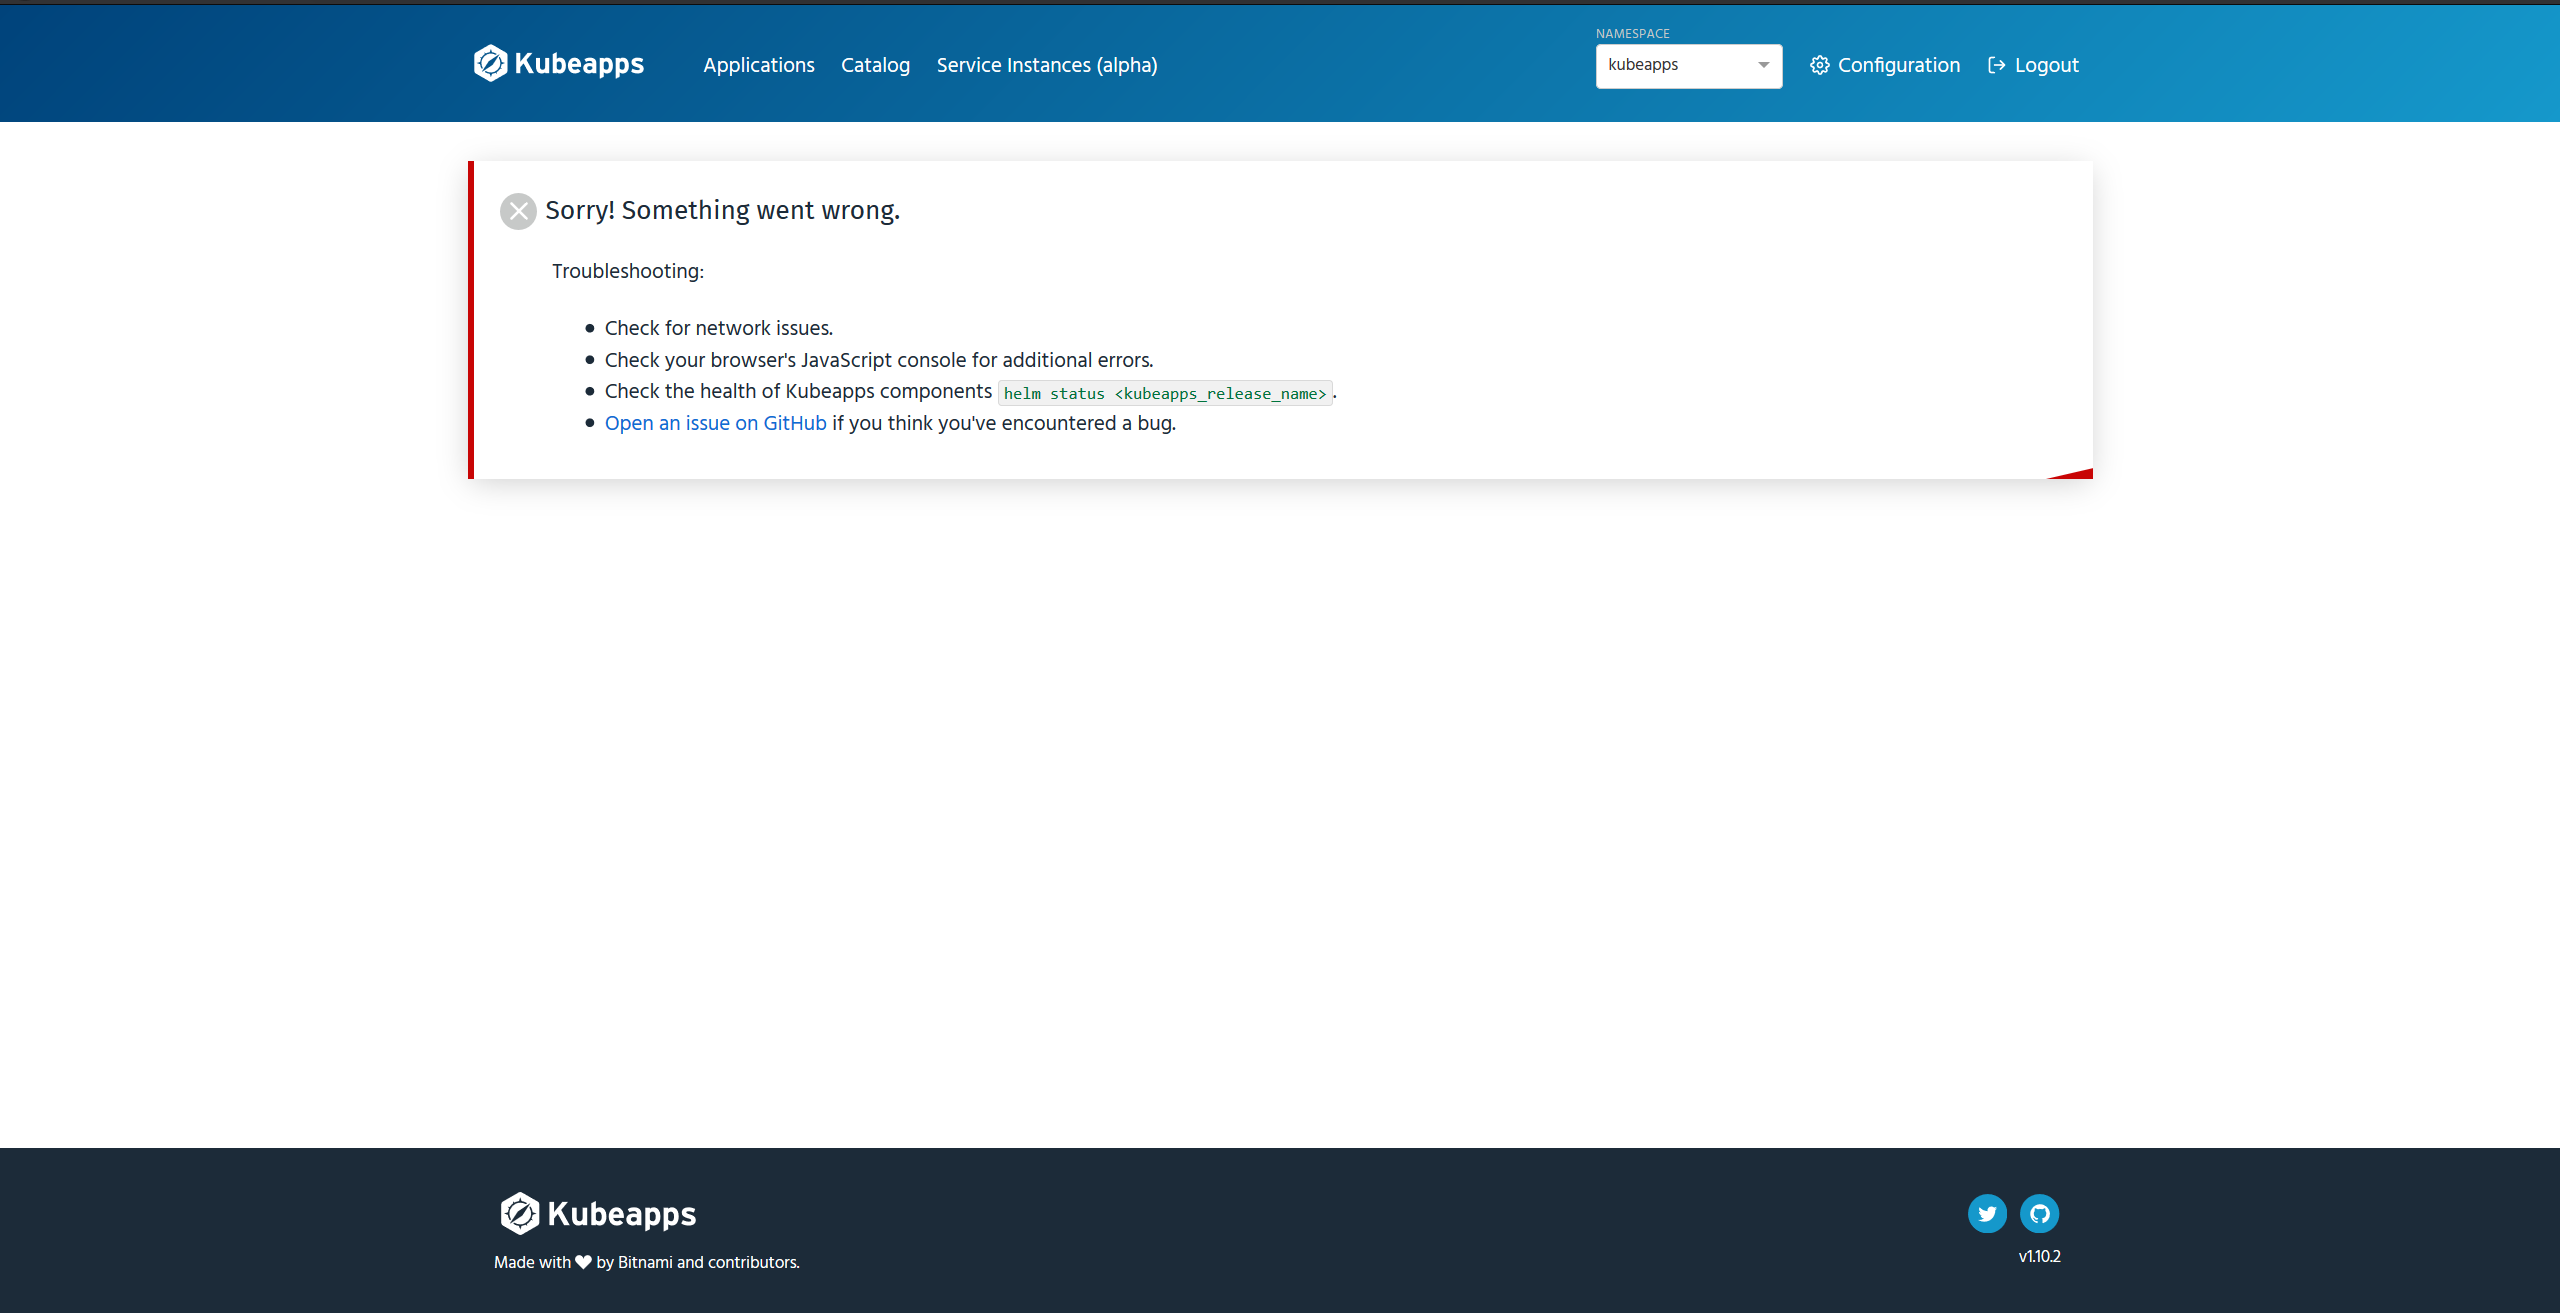Open the Catalog page

875,64
